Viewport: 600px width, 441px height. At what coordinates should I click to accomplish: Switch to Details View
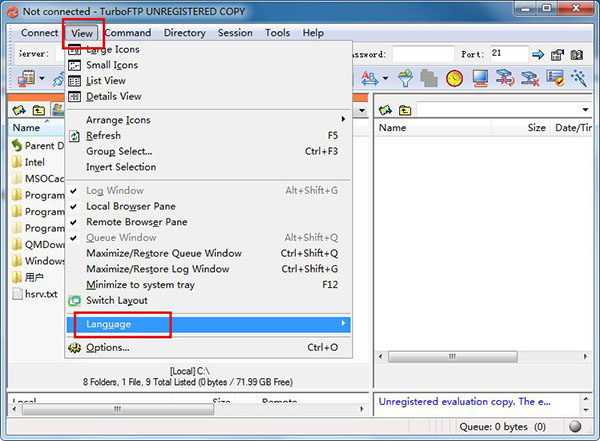click(x=209, y=96)
